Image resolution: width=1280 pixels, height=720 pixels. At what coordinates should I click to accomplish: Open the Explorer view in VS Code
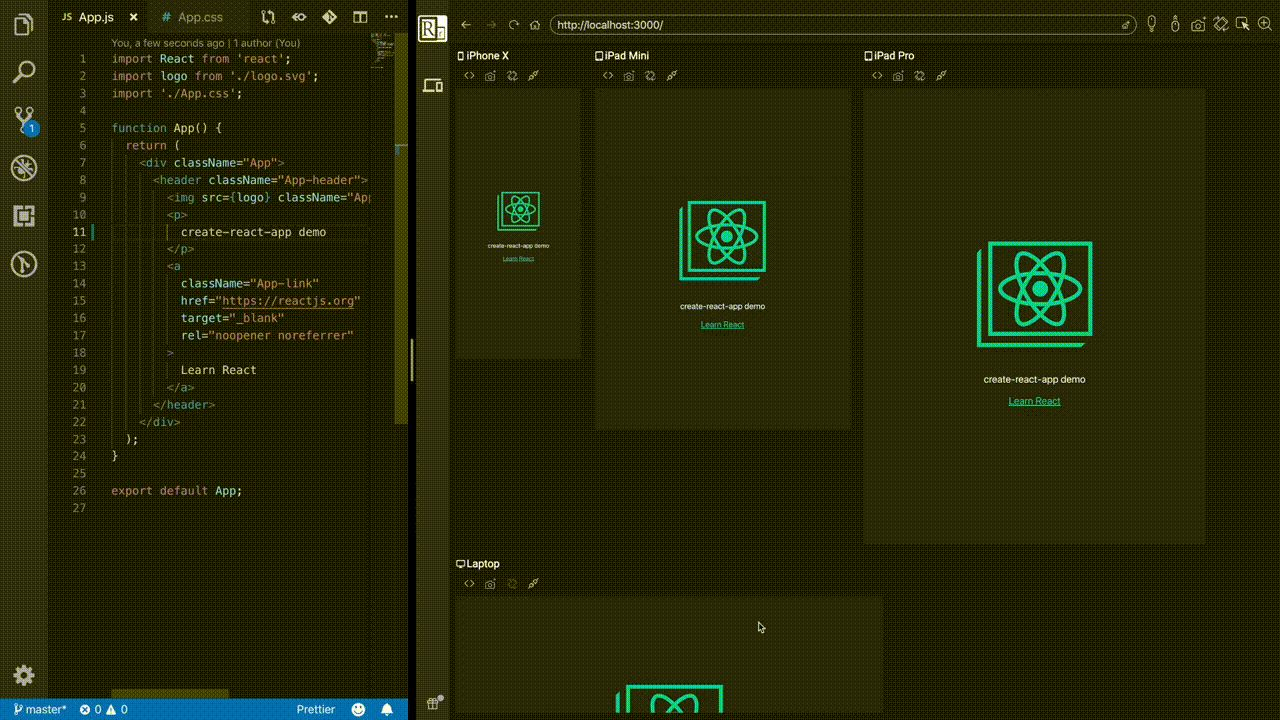tap(23, 25)
